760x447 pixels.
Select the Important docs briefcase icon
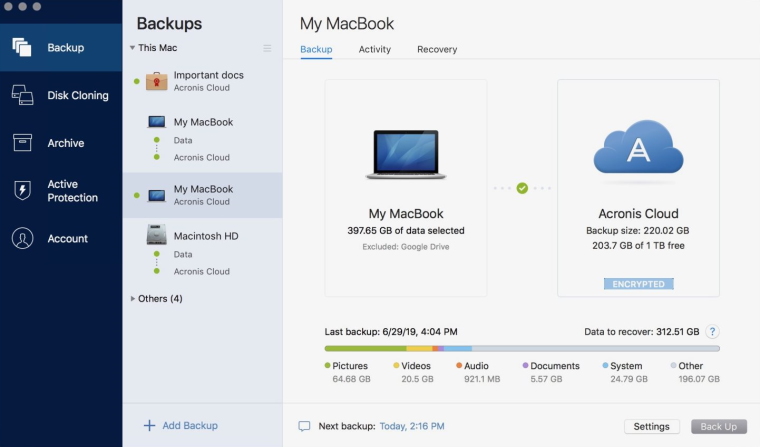[157, 81]
